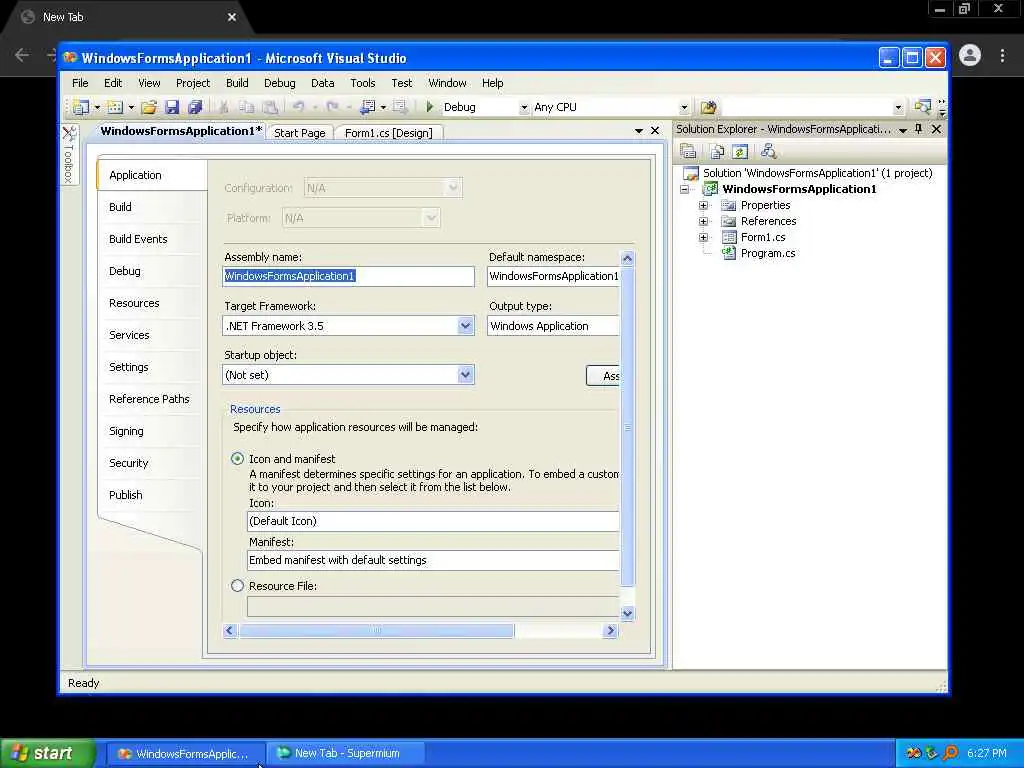Open the Debug solution configuration dropdown

pos(524,107)
